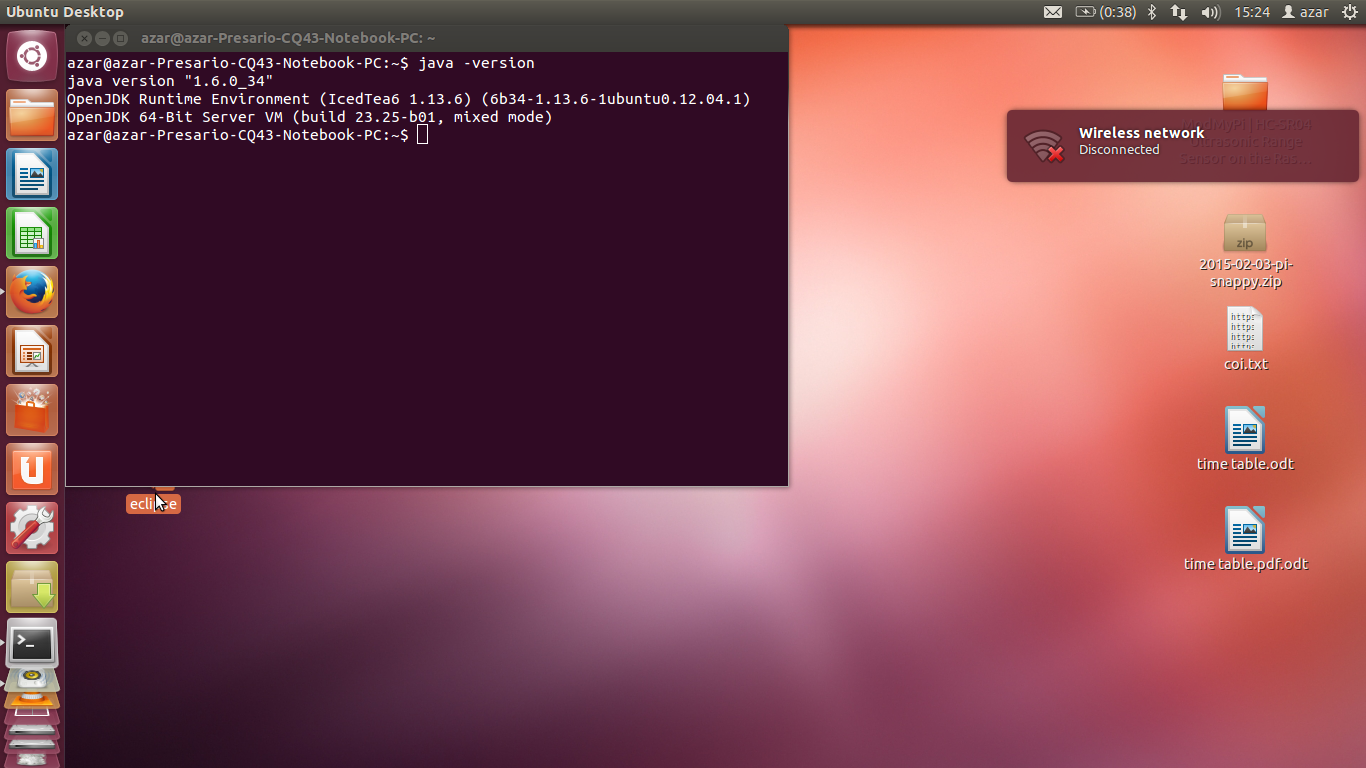Open Ubuntu Software Center in launcher
This screenshot has height=768, width=1366.
[x=32, y=410]
